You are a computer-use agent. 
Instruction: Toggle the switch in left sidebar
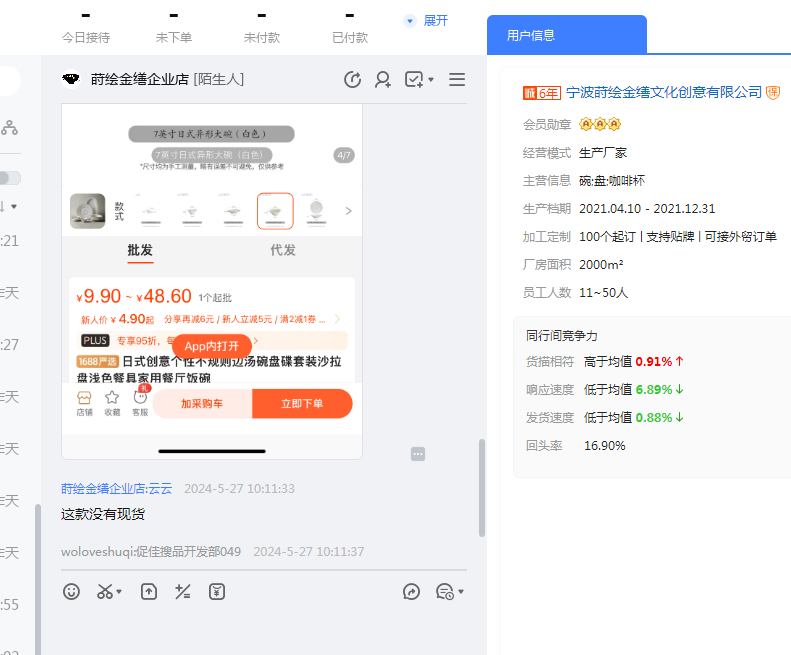pos(10,178)
